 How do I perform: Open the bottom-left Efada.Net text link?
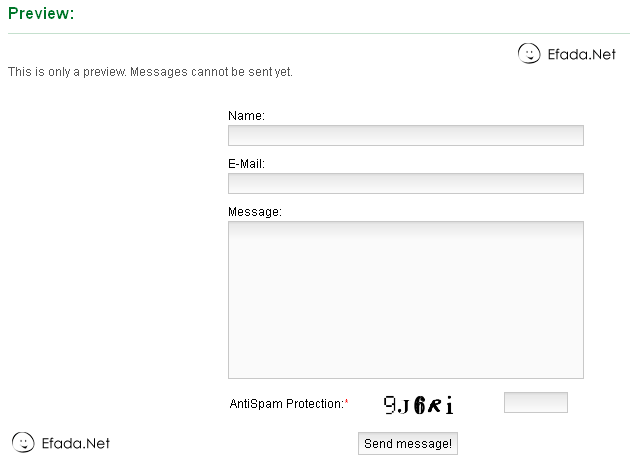[x=76, y=443]
